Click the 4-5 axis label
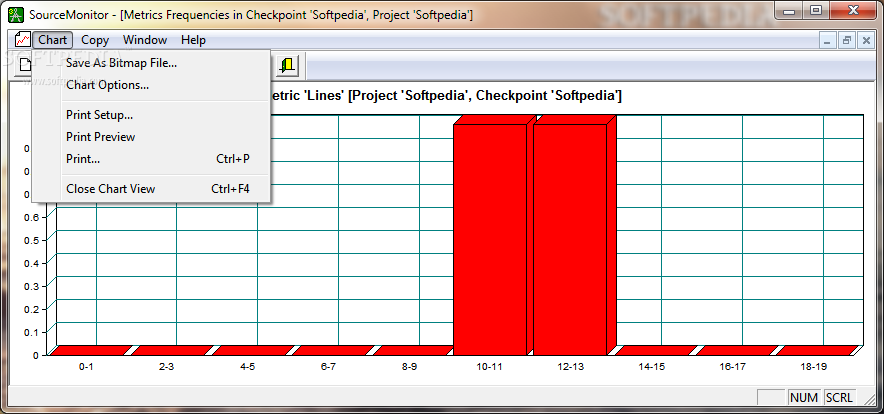Screen dimensions: 884x414 click(247, 367)
